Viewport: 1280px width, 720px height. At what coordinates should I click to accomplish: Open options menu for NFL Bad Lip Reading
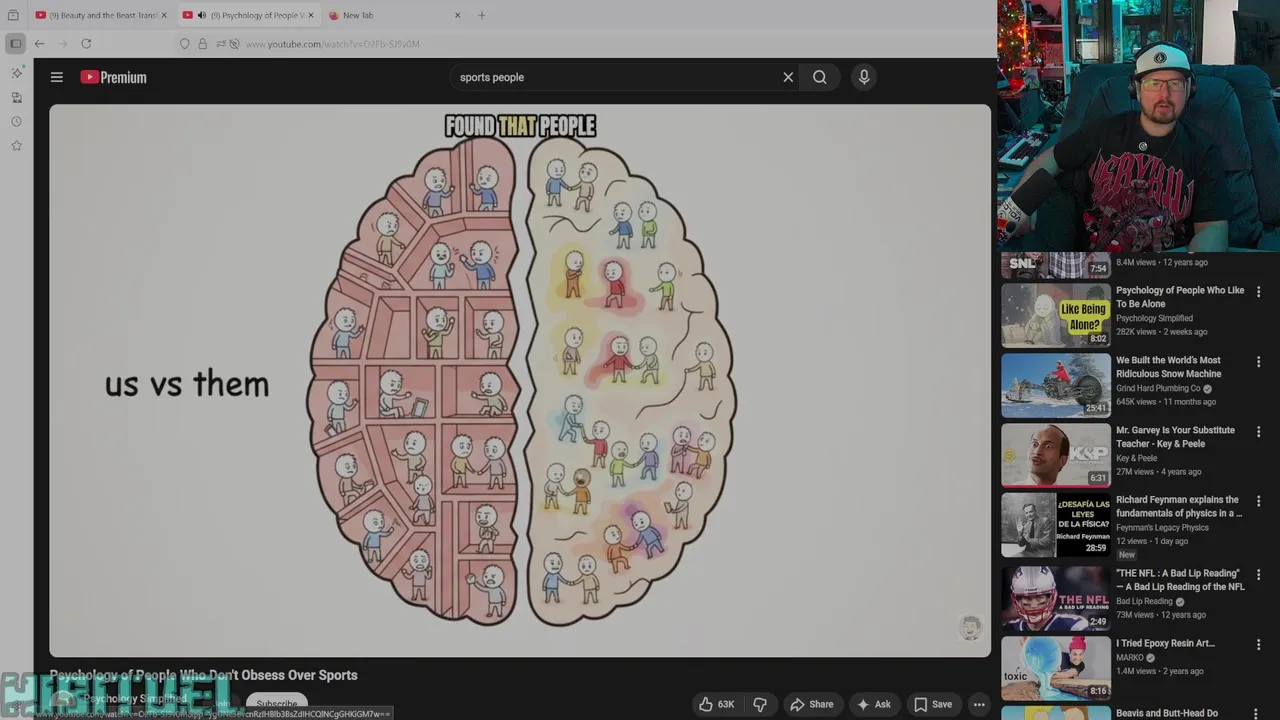1259,576
